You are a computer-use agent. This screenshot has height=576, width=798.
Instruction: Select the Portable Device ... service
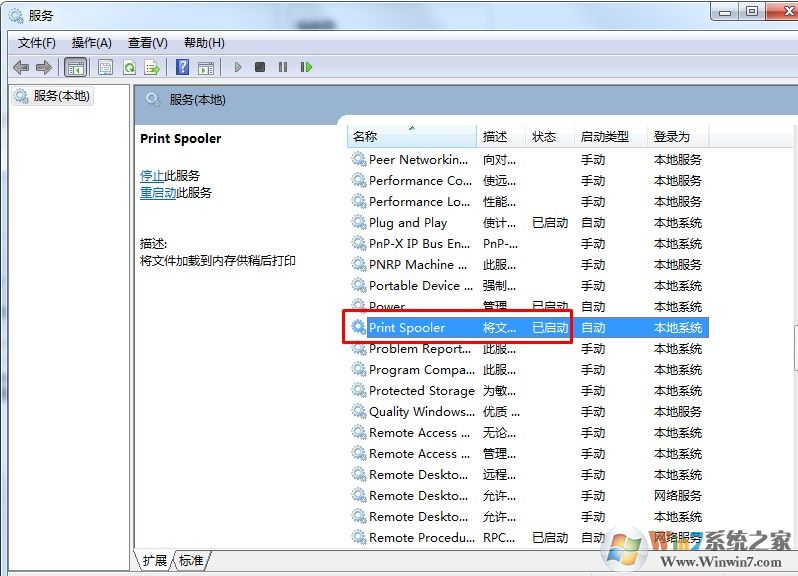click(528, 285)
